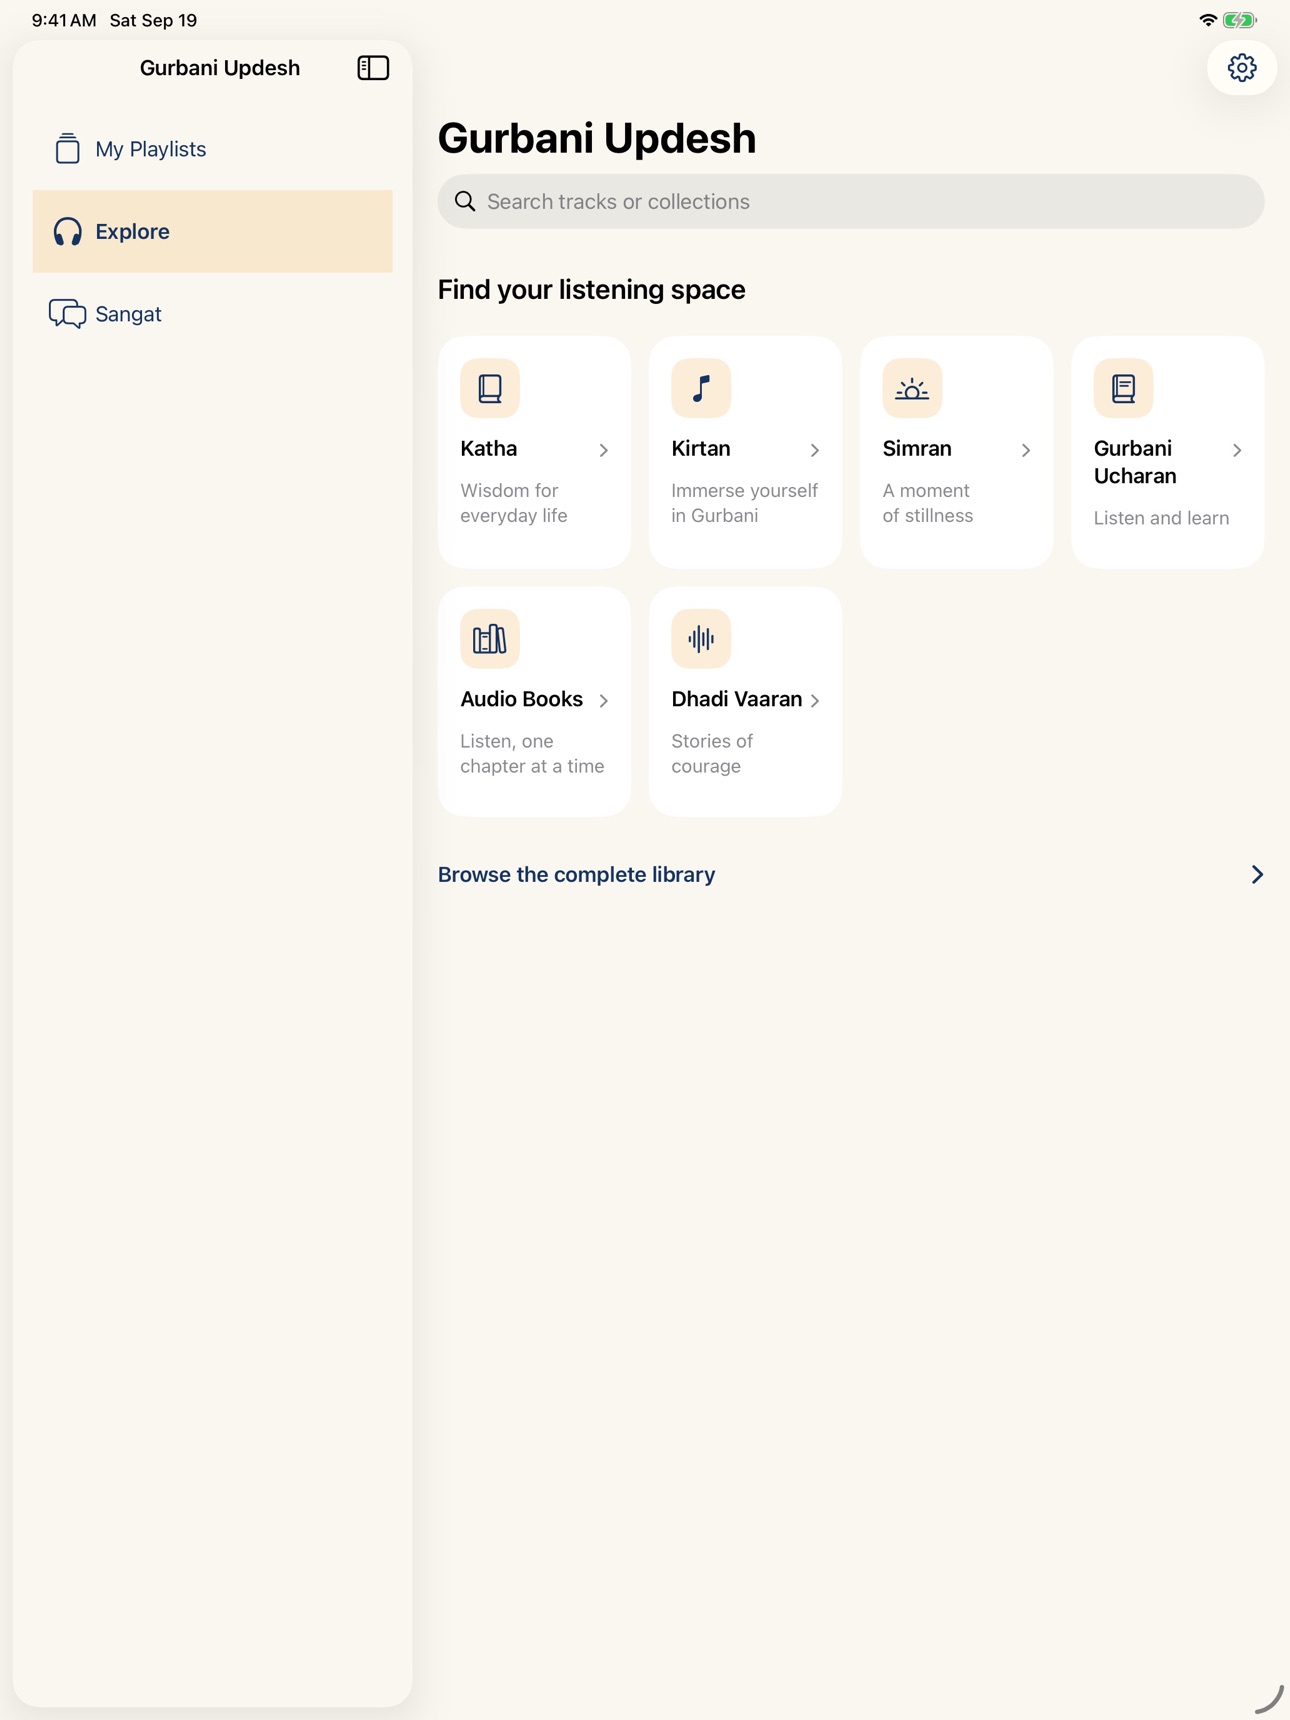
Task: Click the 'Stories of courage' text
Action: tap(712, 753)
